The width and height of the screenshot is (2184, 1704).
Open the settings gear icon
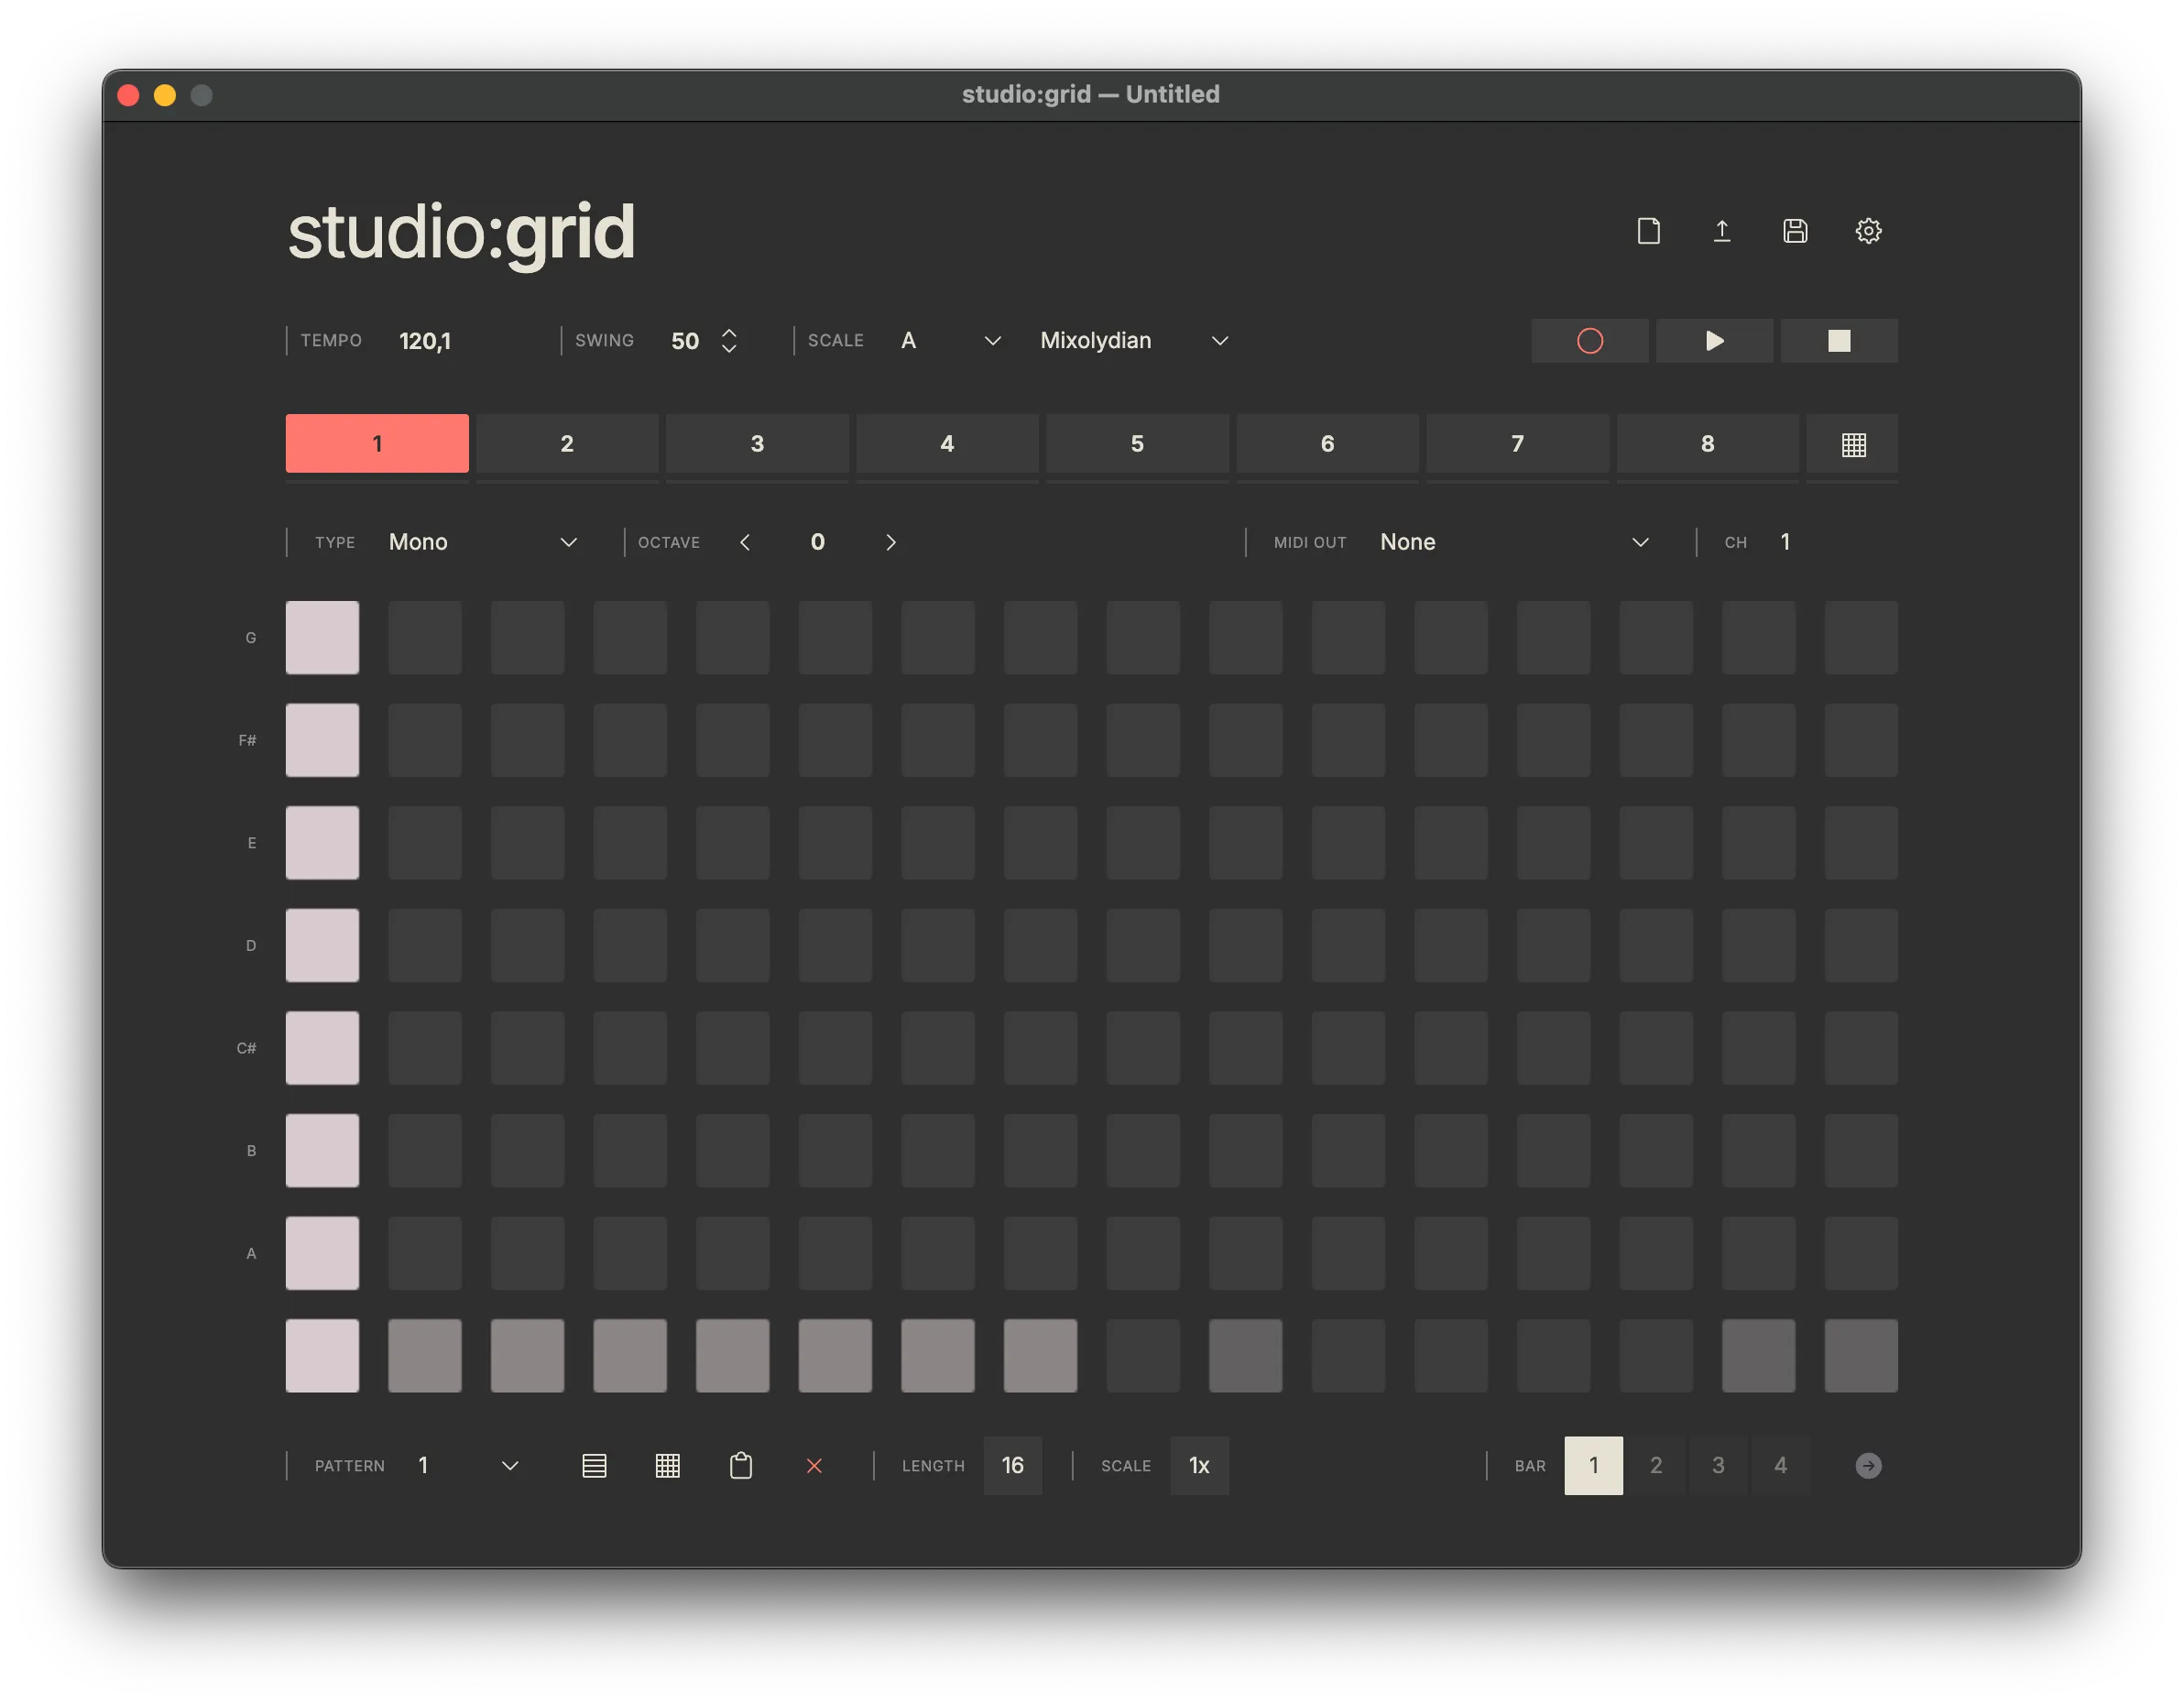1868,231
